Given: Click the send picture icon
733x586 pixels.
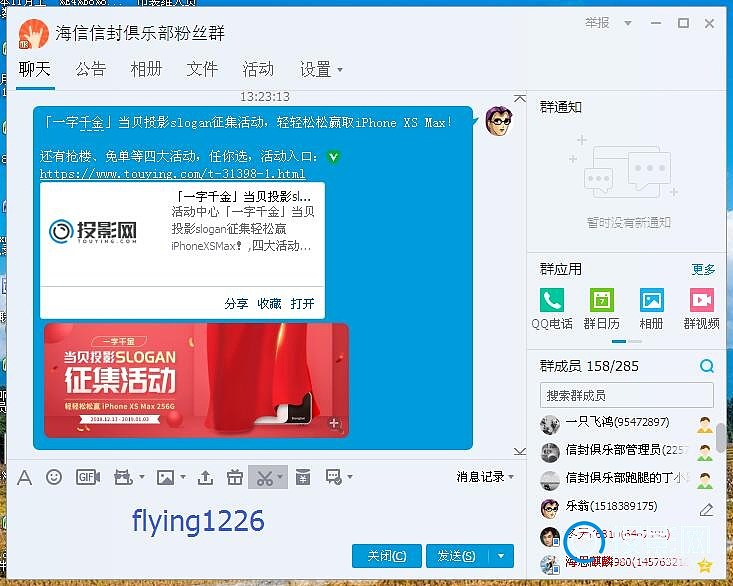Looking at the screenshot, I should [165, 477].
